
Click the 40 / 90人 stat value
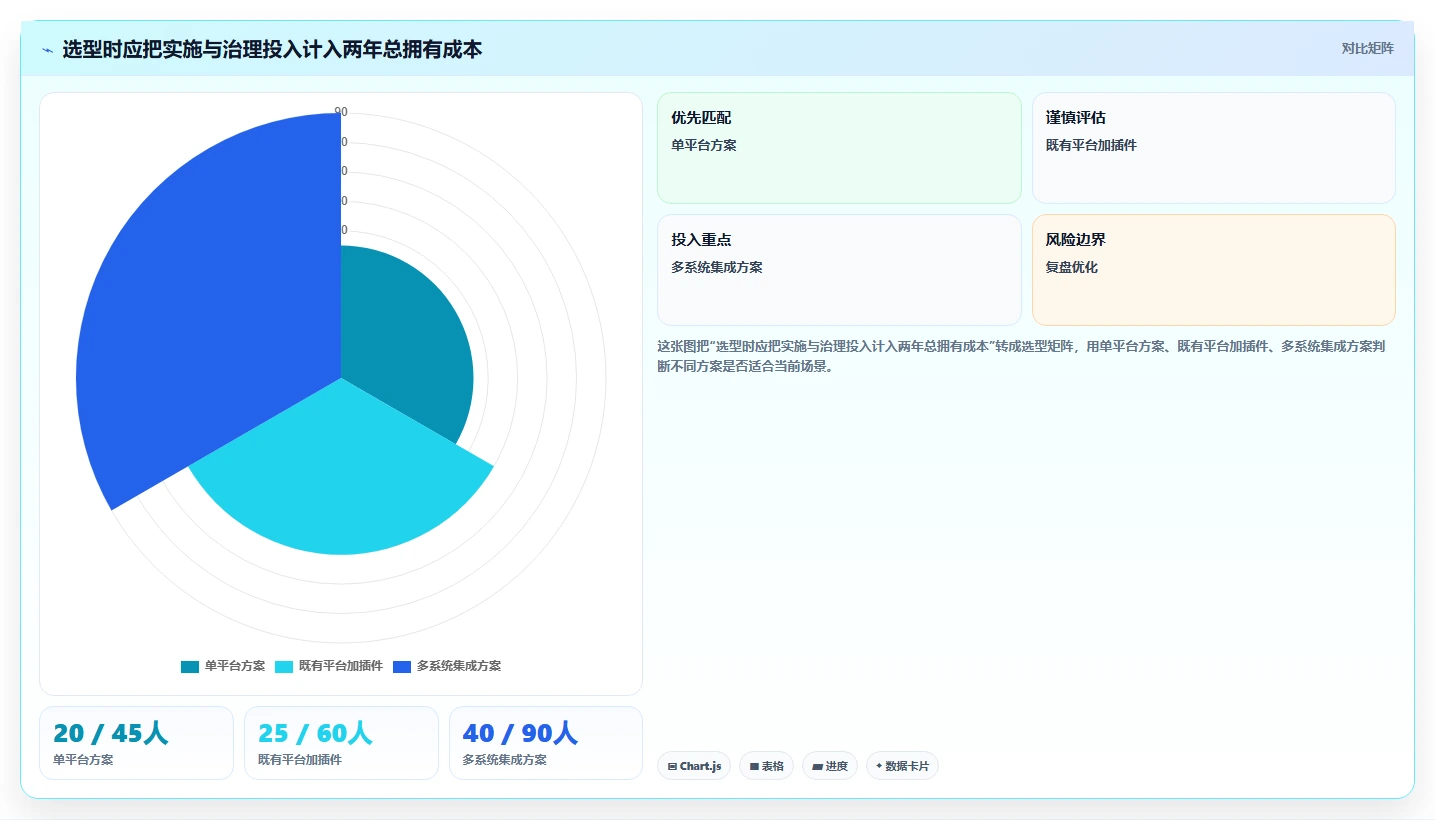[x=520, y=733]
